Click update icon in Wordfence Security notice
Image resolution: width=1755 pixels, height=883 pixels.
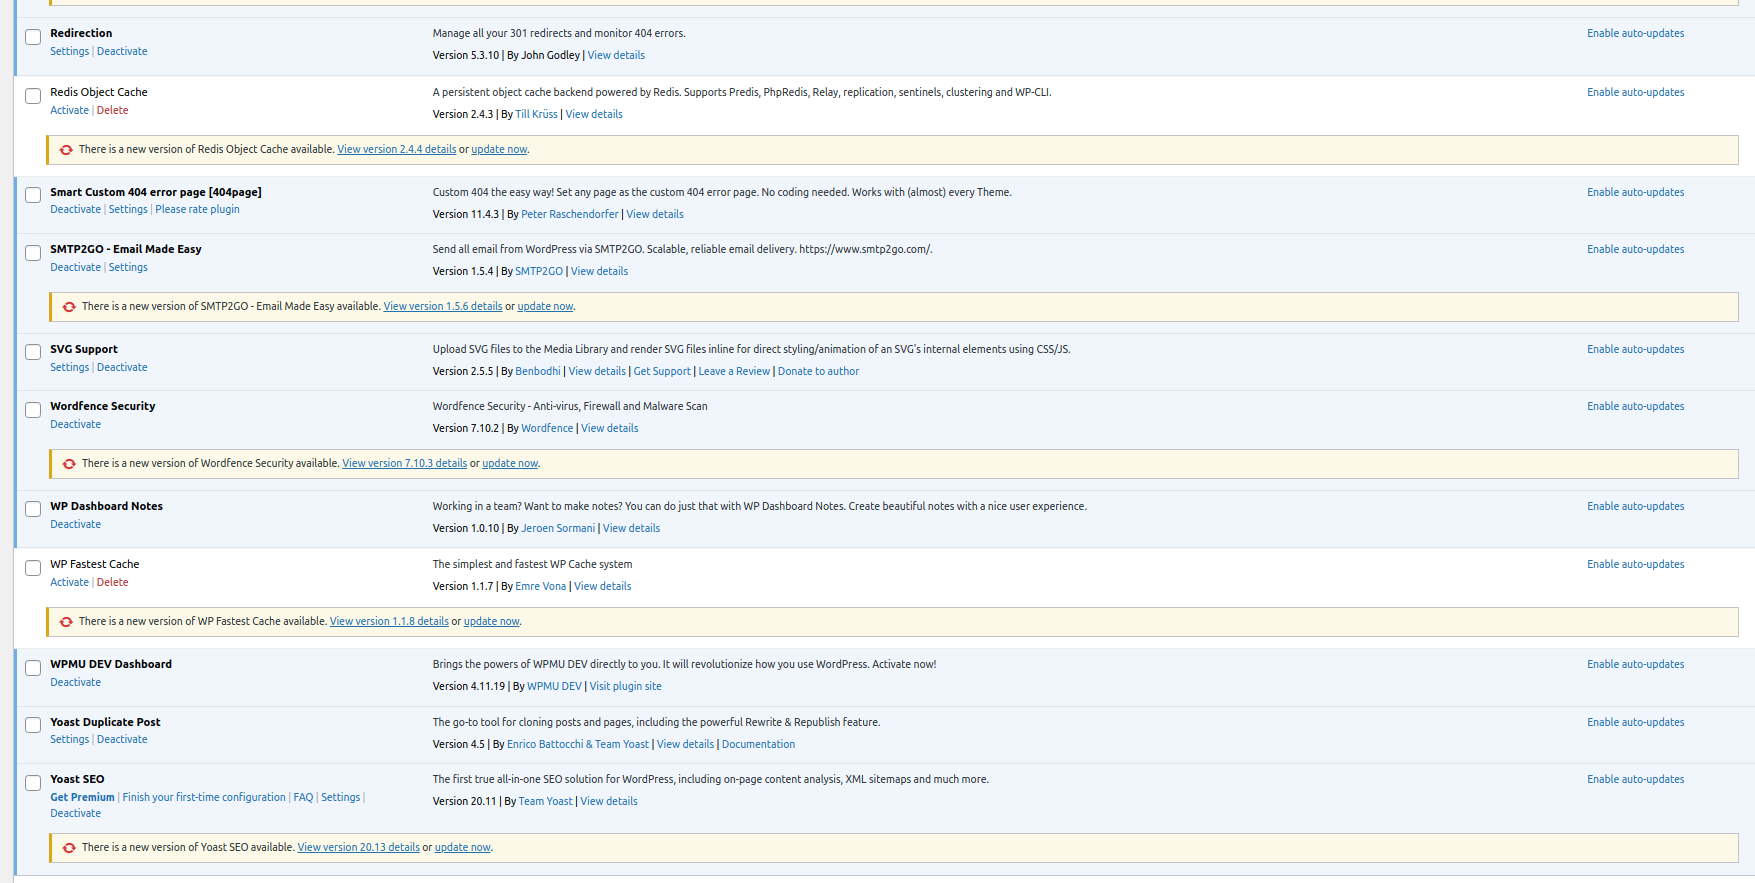(x=69, y=464)
